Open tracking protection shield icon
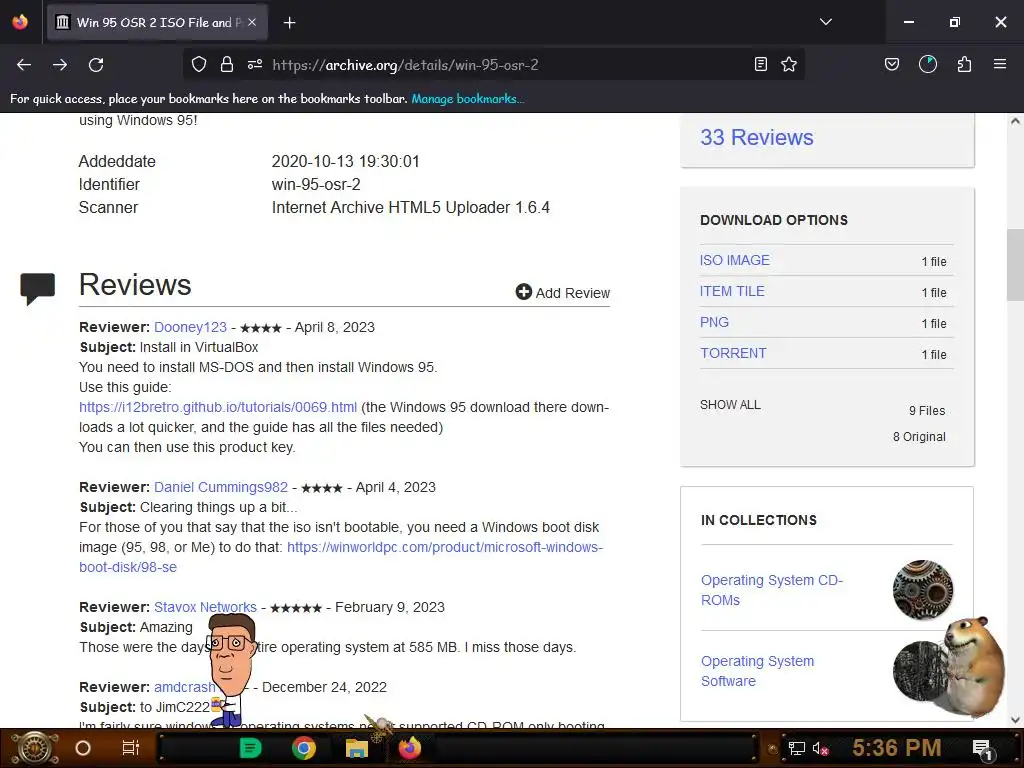 pos(199,64)
